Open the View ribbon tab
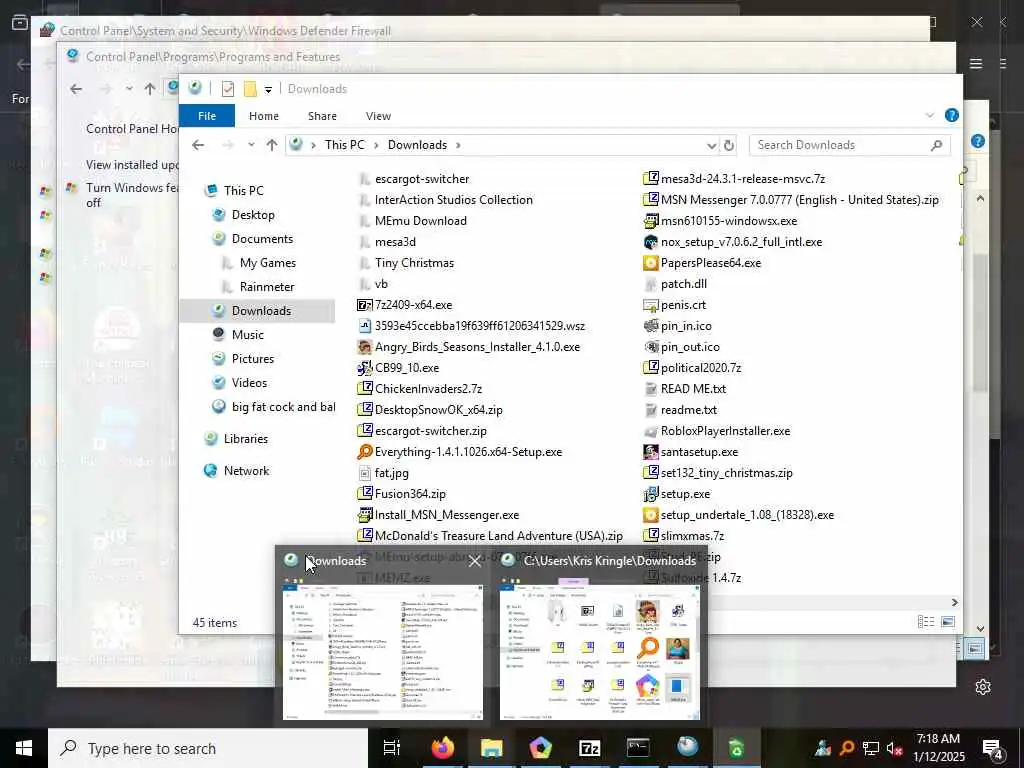Viewport: 1024px width, 768px height. click(x=378, y=116)
